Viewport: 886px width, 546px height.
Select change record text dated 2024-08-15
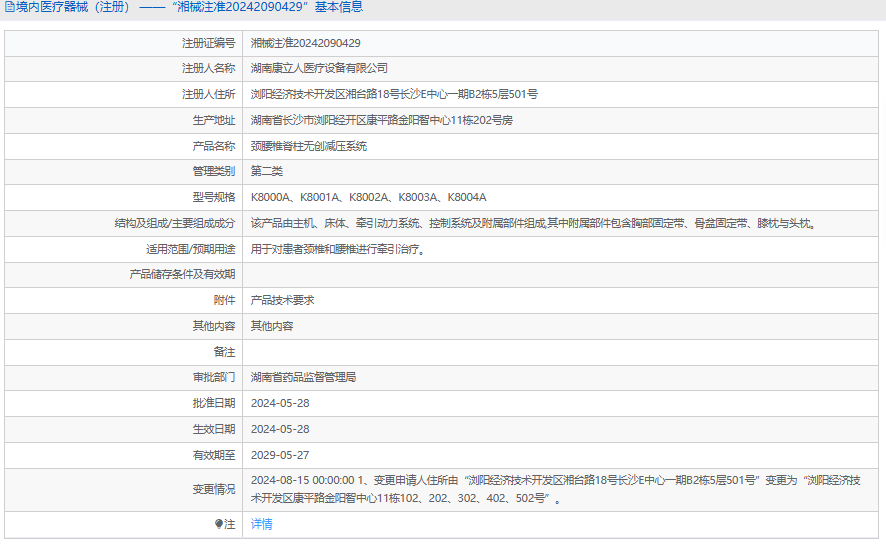[556, 489]
